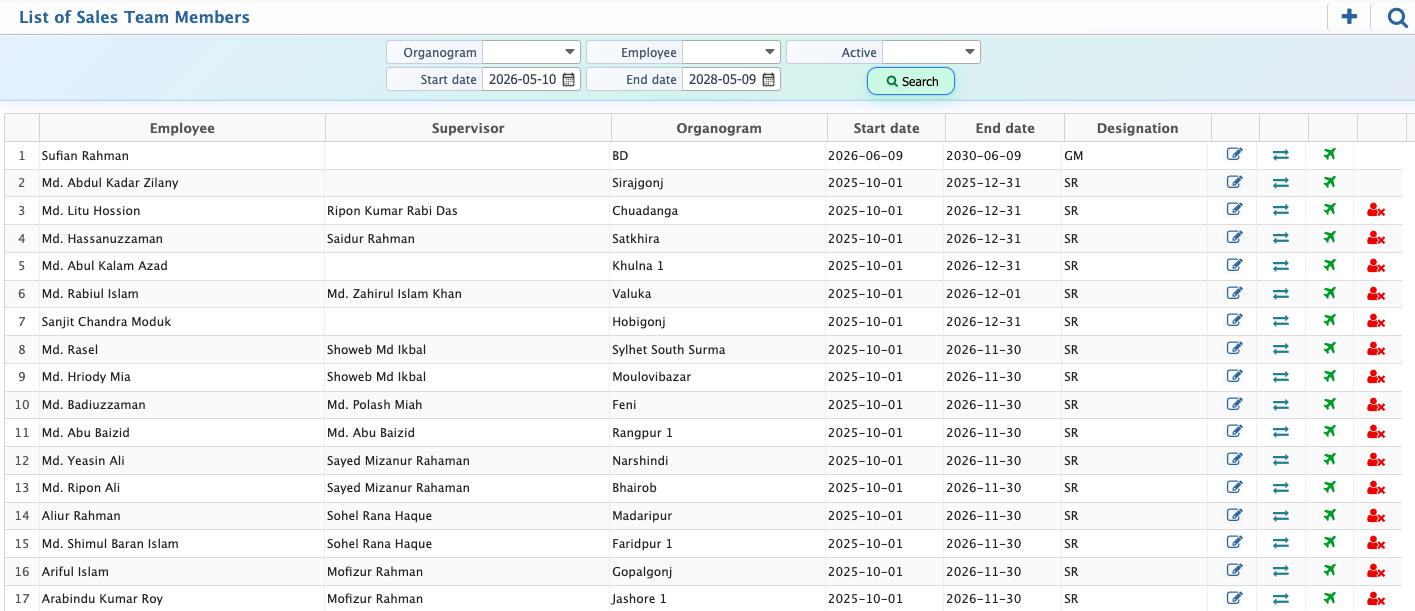Open the Start date calendar picker icon

coord(568,79)
